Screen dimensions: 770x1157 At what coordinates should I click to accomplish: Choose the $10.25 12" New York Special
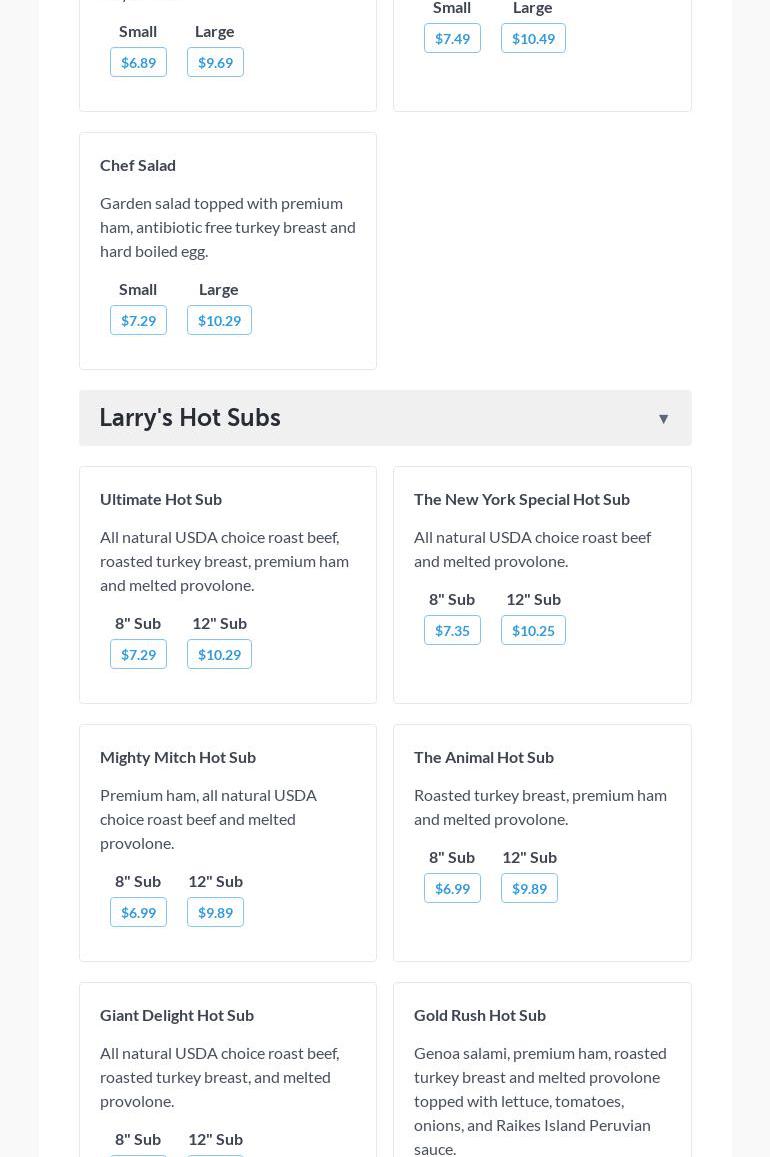(533, 631)
